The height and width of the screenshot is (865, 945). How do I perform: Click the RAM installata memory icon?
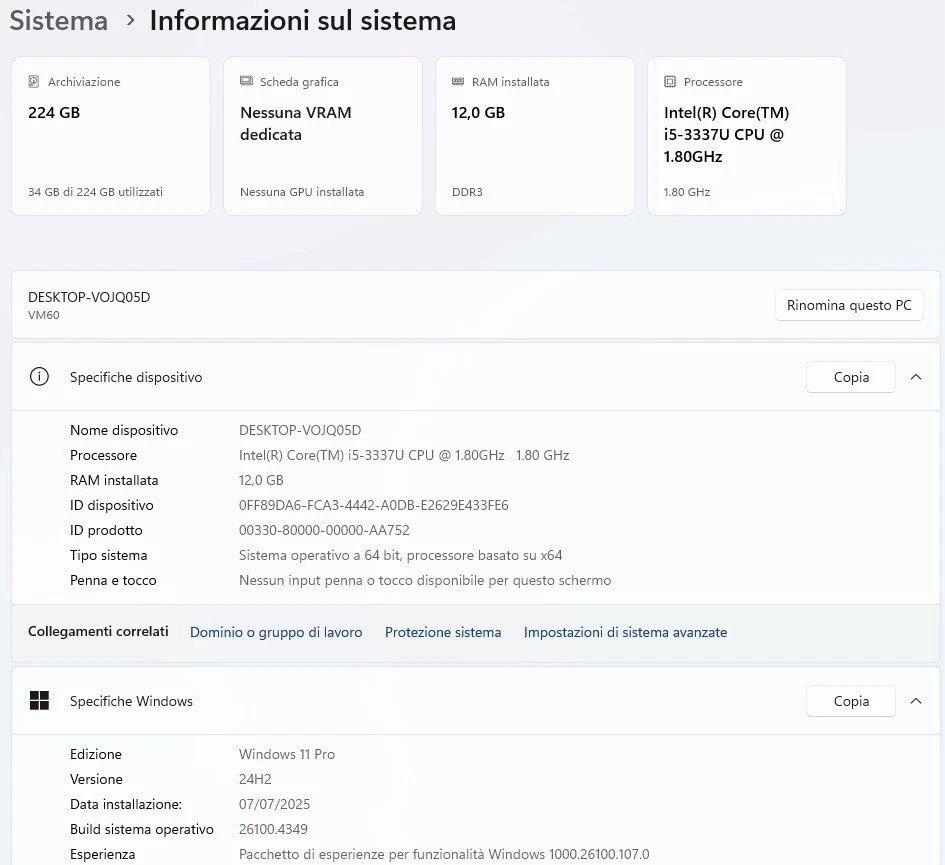point(458,81)
